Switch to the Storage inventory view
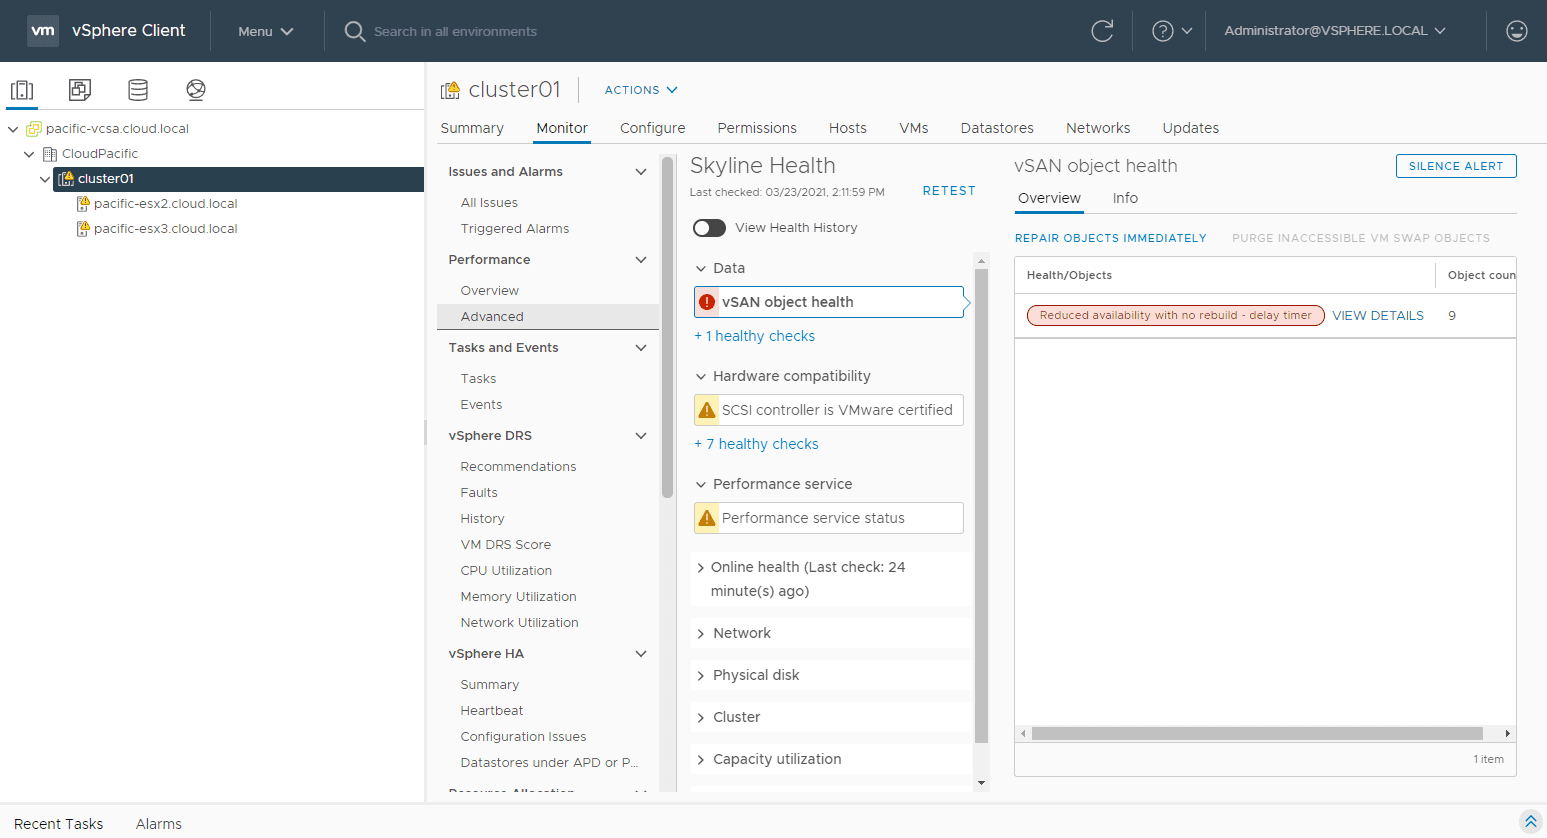Viewport: 1547px width, 838px height. point(138,90)
